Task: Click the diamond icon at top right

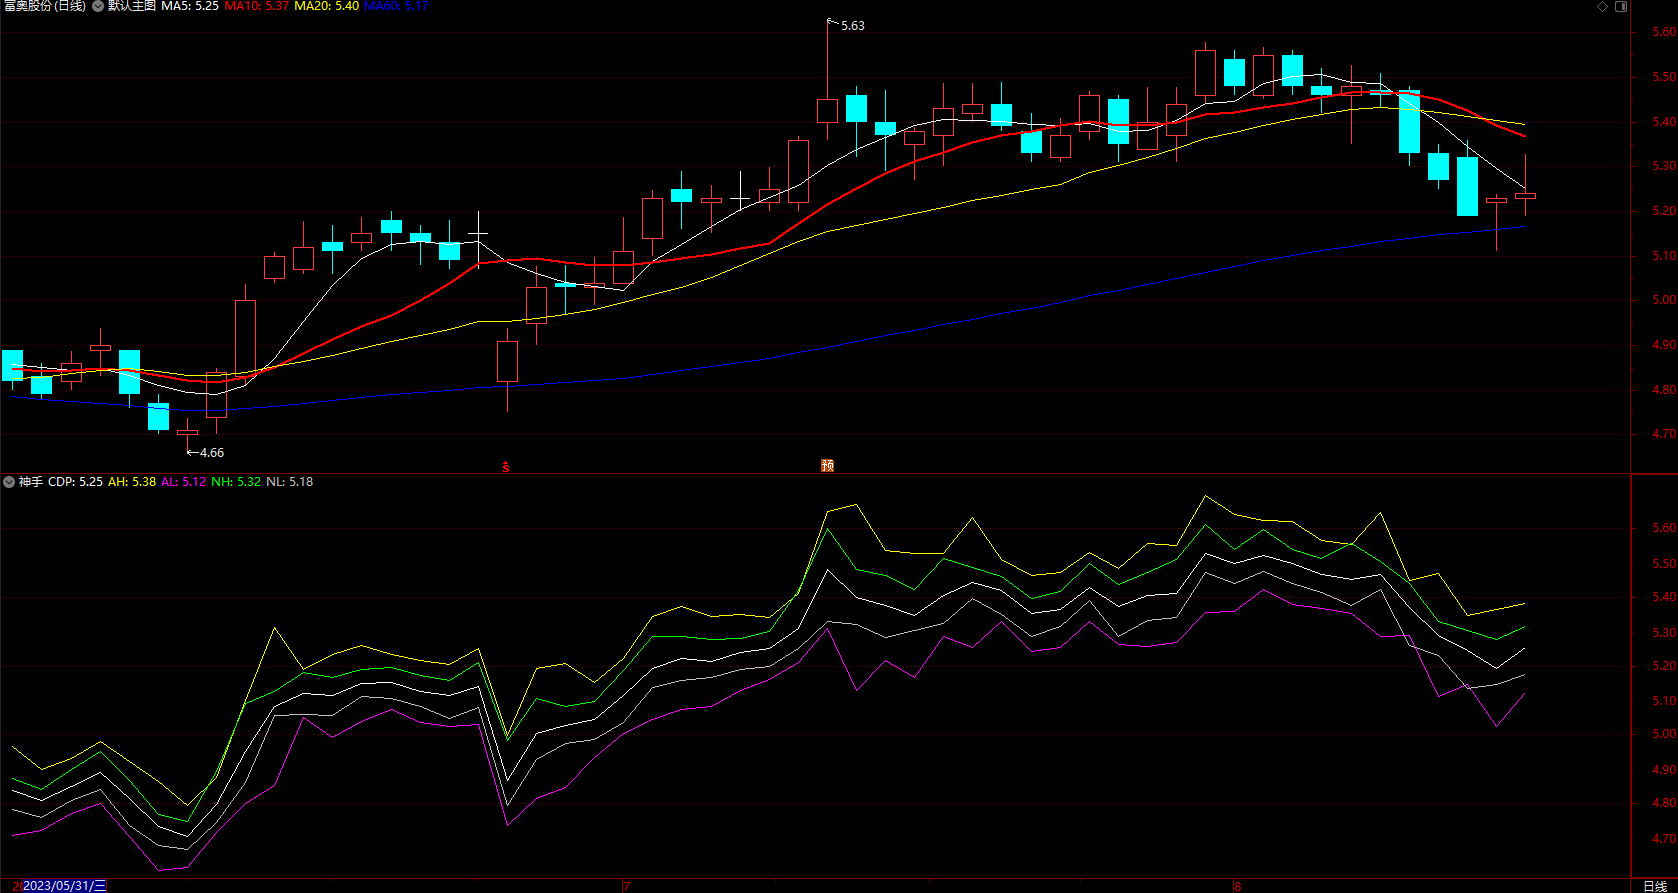Action: pyautogui.click(x=1602, y=6)
